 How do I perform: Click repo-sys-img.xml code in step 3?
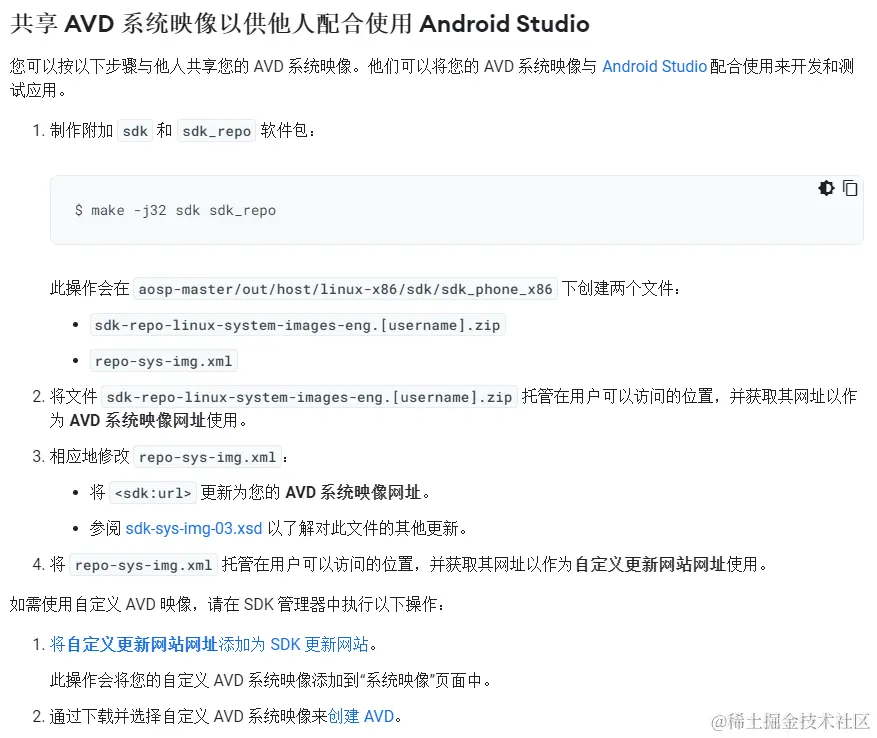point(208,457)
